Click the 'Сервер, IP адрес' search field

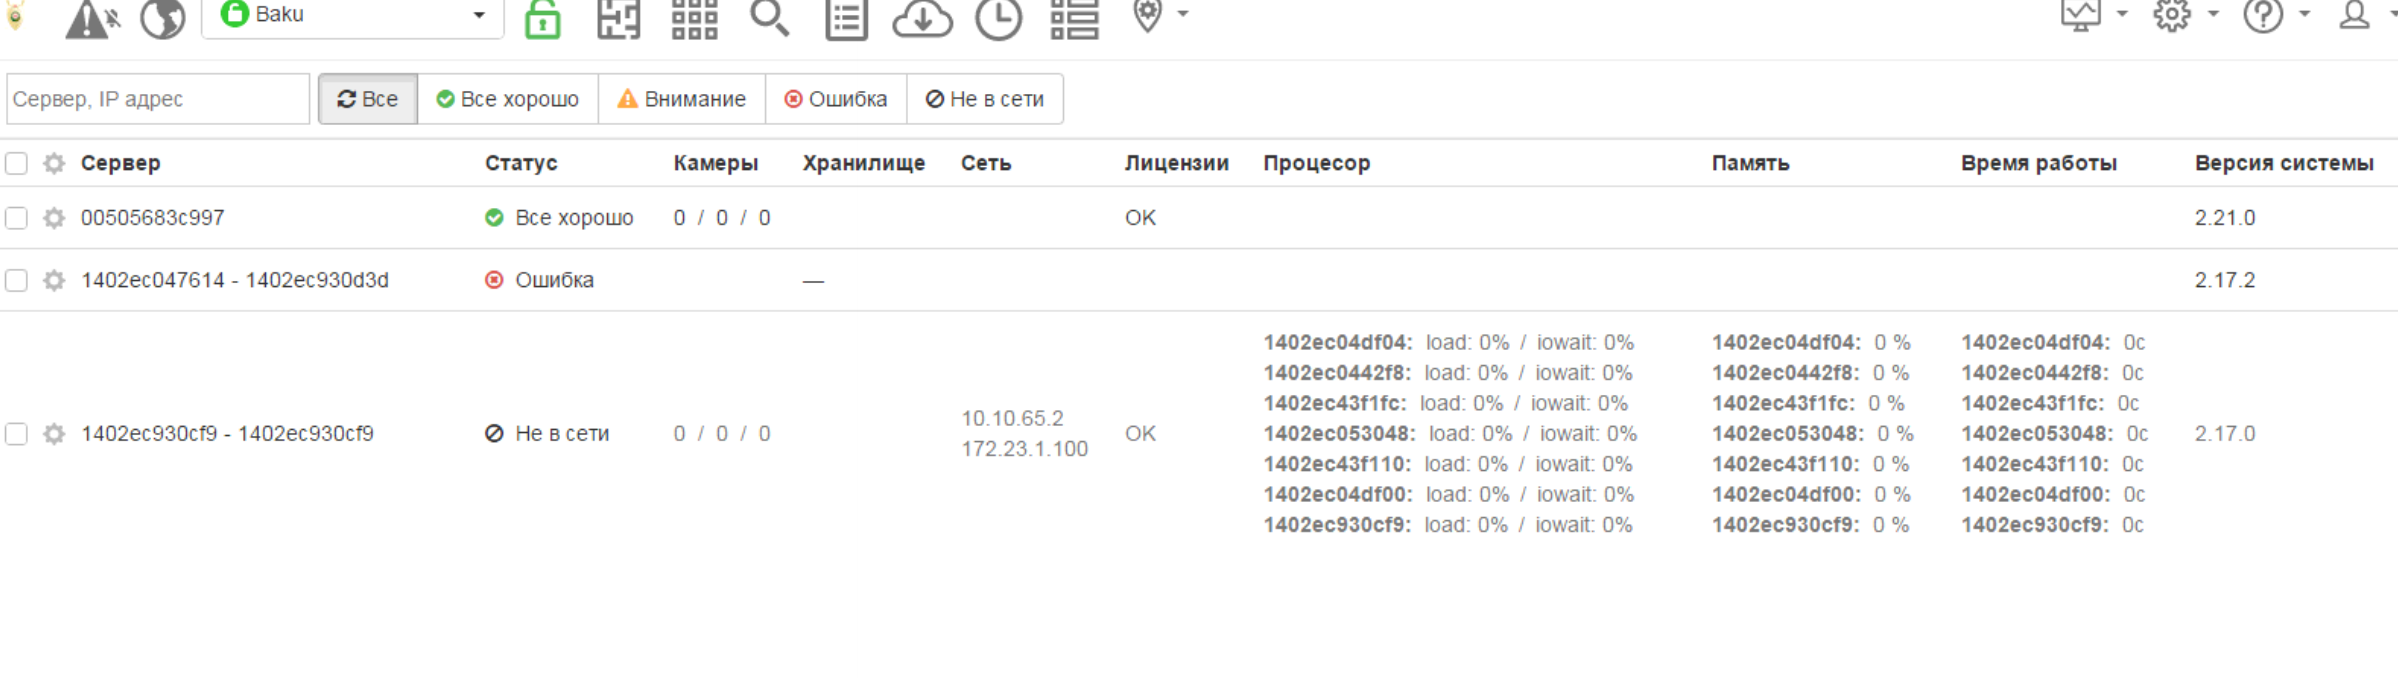[x=158, y=99]
